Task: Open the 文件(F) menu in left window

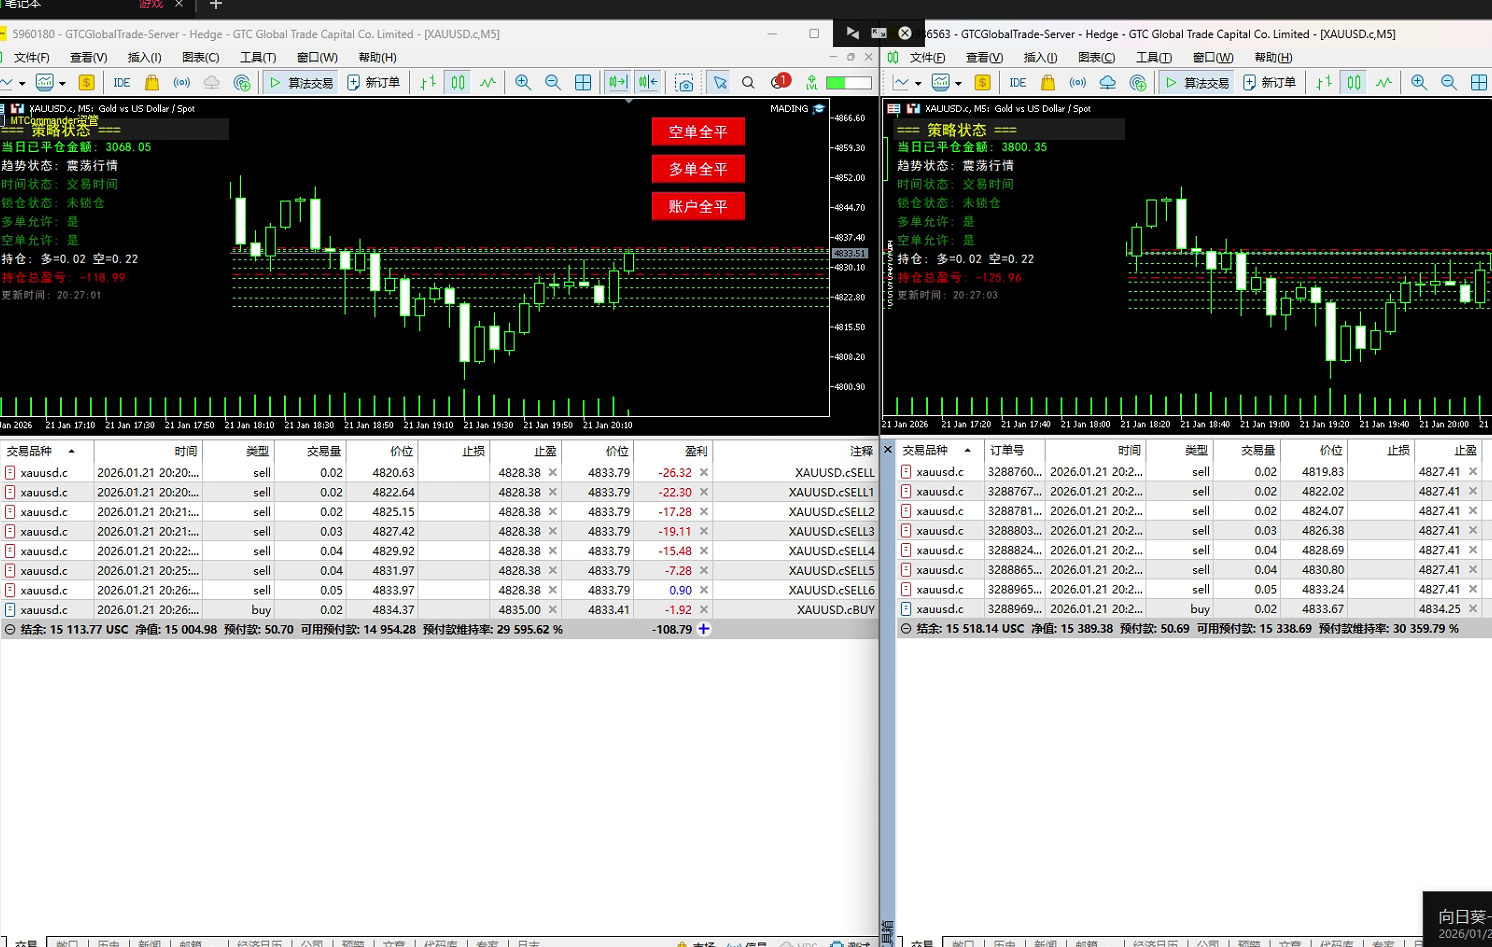Action: coord(32,58)
